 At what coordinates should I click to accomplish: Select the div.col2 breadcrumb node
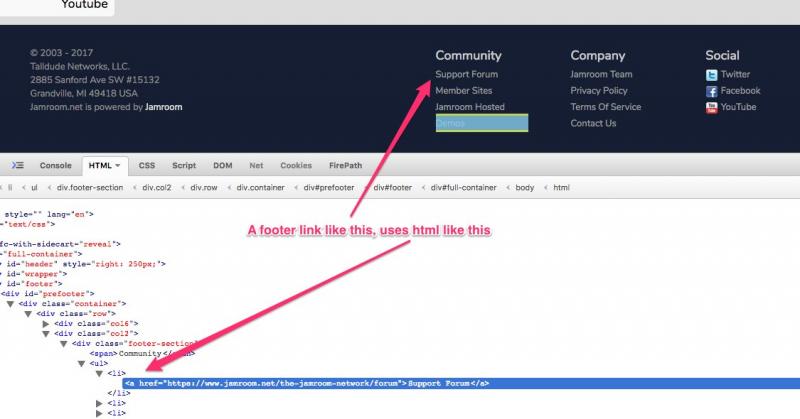(157, 187)
